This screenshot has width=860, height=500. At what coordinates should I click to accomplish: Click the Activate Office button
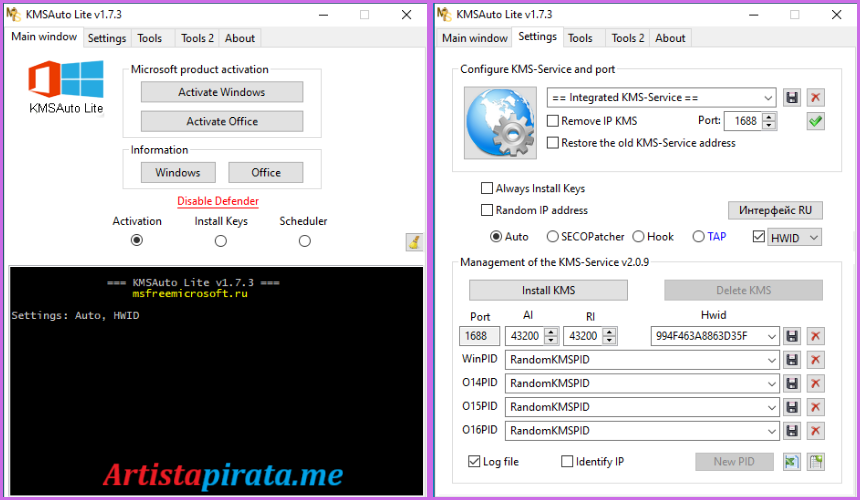(222, 121)
